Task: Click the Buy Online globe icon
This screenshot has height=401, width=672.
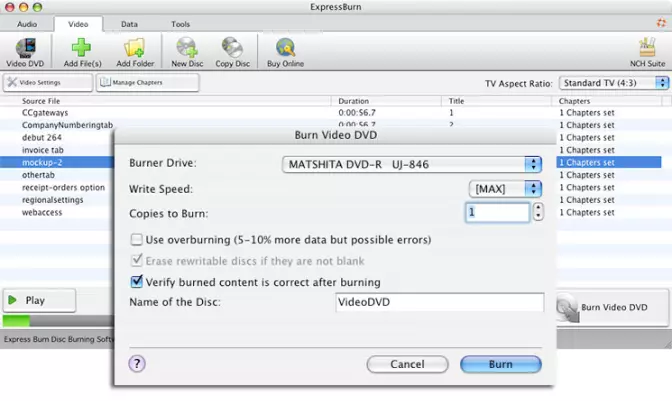Action: 285,53
